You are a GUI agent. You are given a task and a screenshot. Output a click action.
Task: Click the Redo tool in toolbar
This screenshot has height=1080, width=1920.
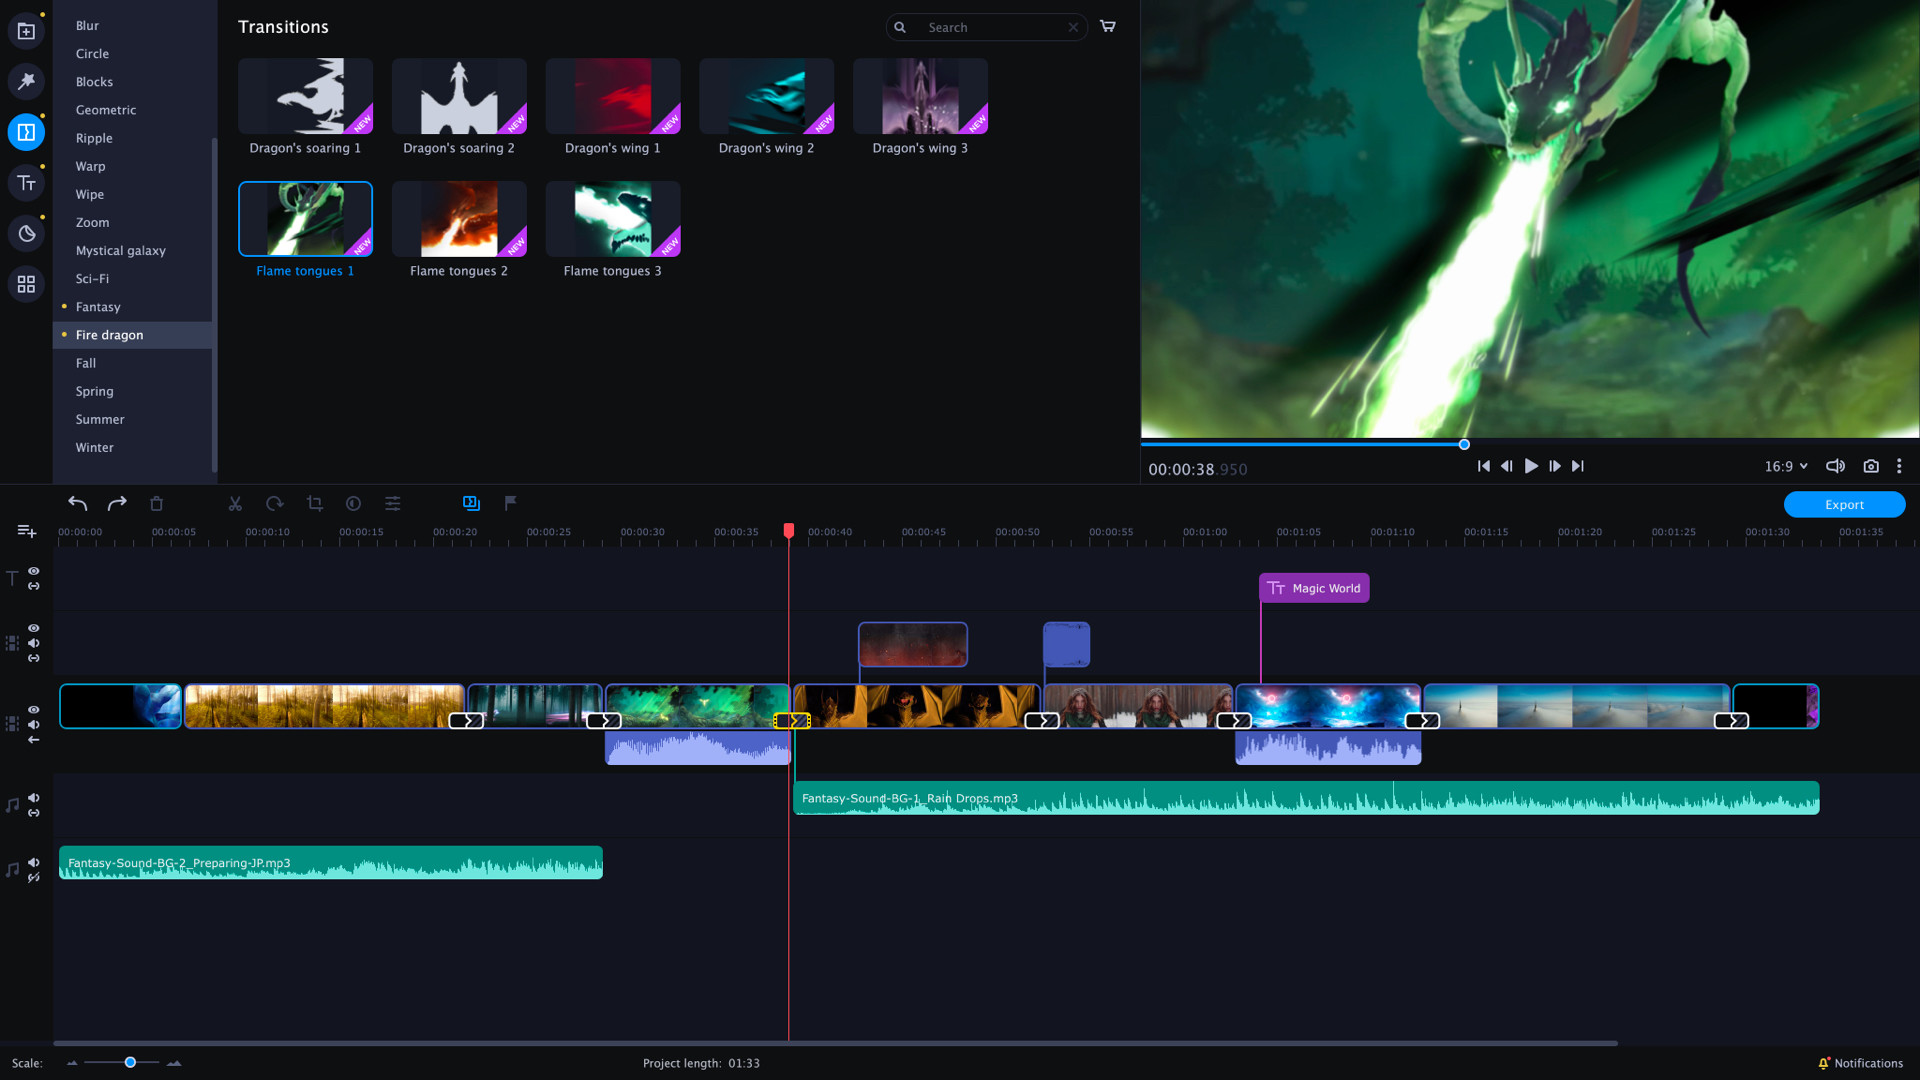tap(116, 502)
